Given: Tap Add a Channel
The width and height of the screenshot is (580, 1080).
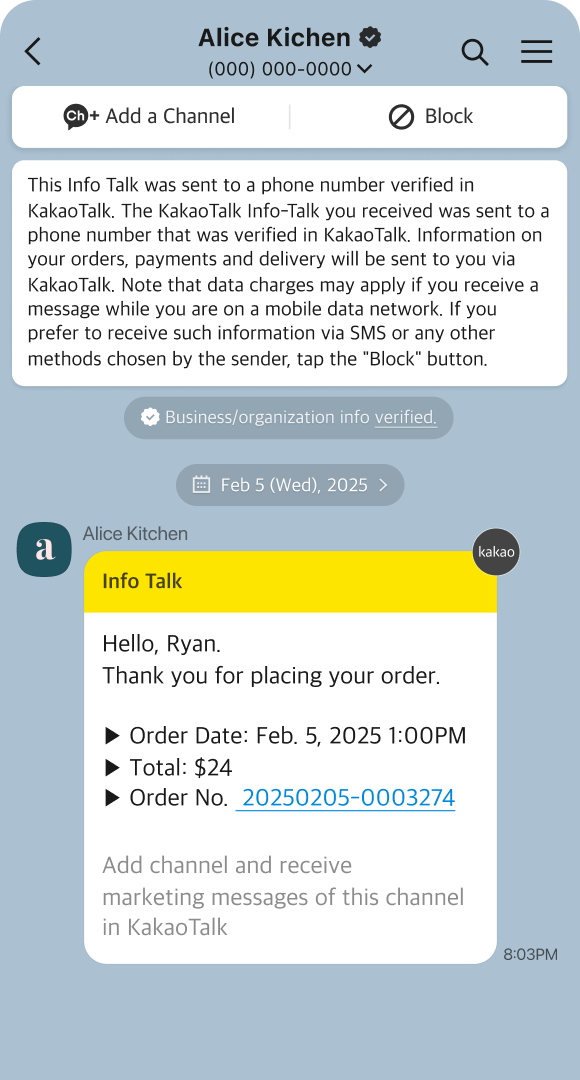Looking at the screenshot, I should tap(148, 116).
